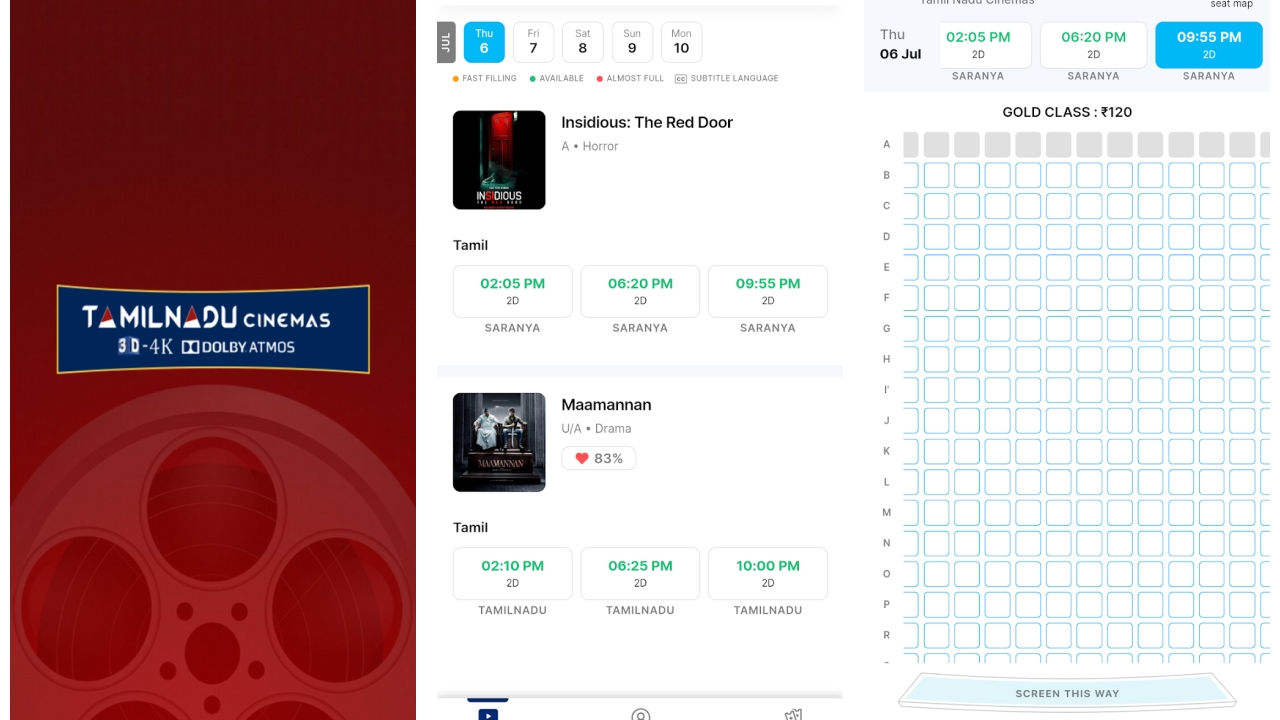
Task: Select Fri 7 date tab
Action: coord(533,42)
